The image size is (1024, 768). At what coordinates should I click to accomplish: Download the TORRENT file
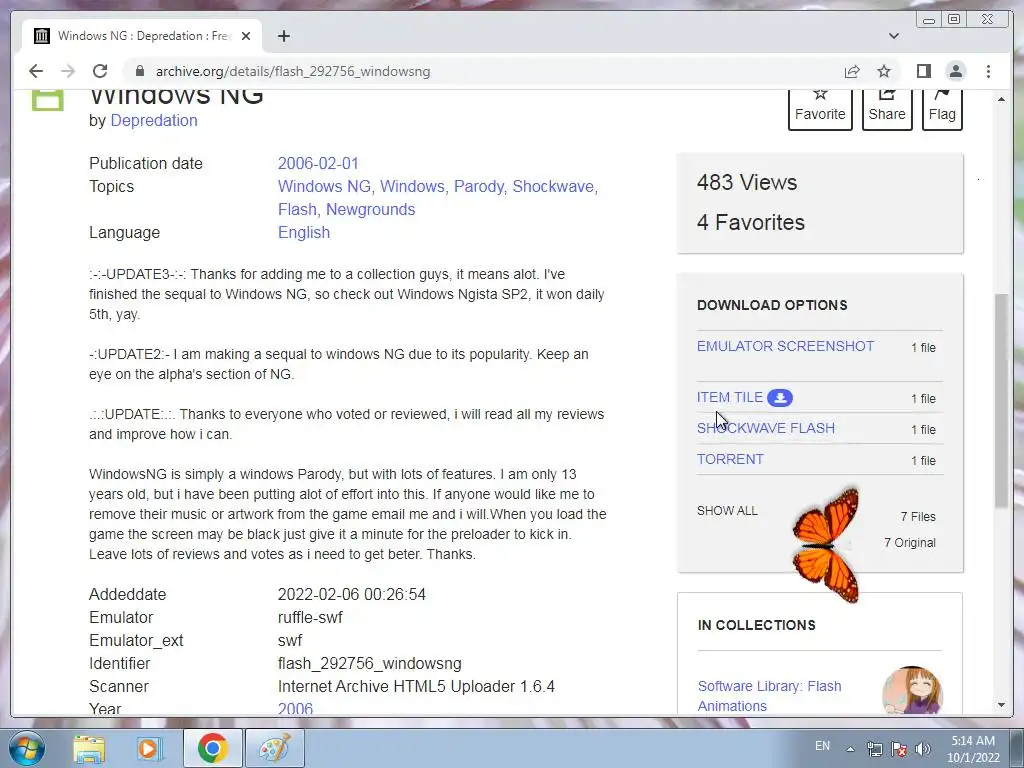click(730, 459)
